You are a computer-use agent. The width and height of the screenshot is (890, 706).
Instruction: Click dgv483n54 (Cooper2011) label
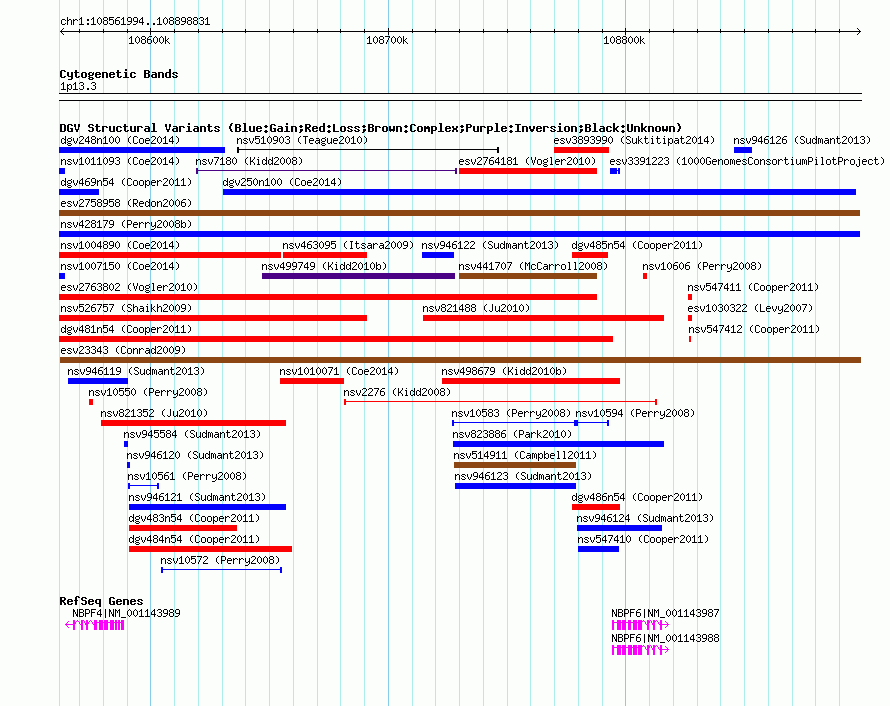click(194, 518)
